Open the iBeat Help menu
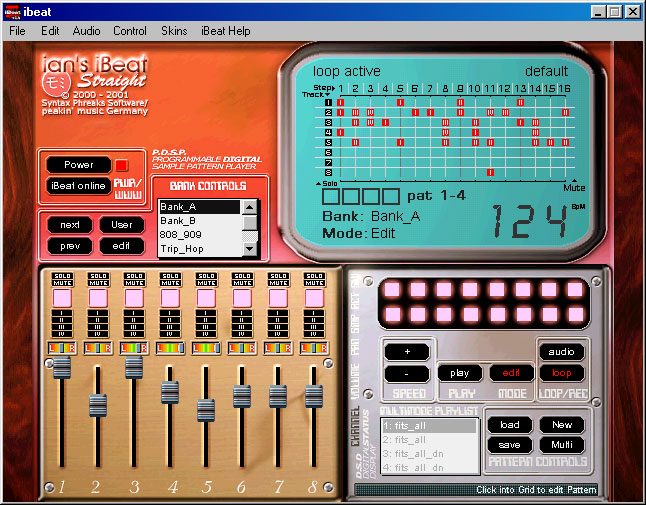 (225, 31)
